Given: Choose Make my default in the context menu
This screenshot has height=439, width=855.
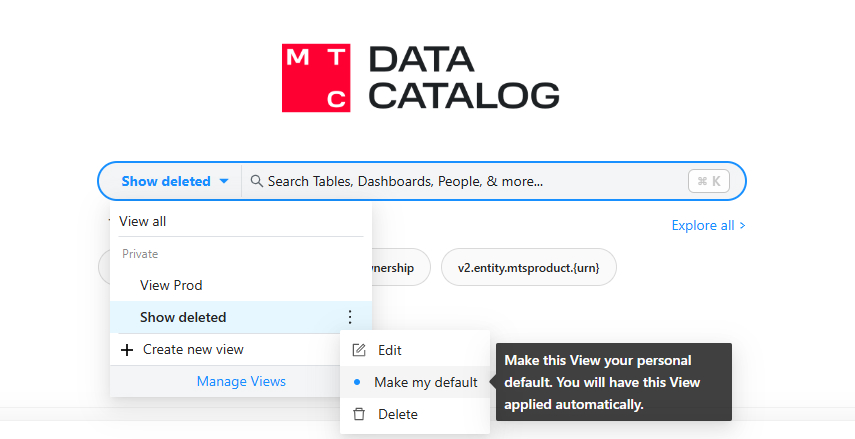Looking at the screenshot, I should click(425, 382).
